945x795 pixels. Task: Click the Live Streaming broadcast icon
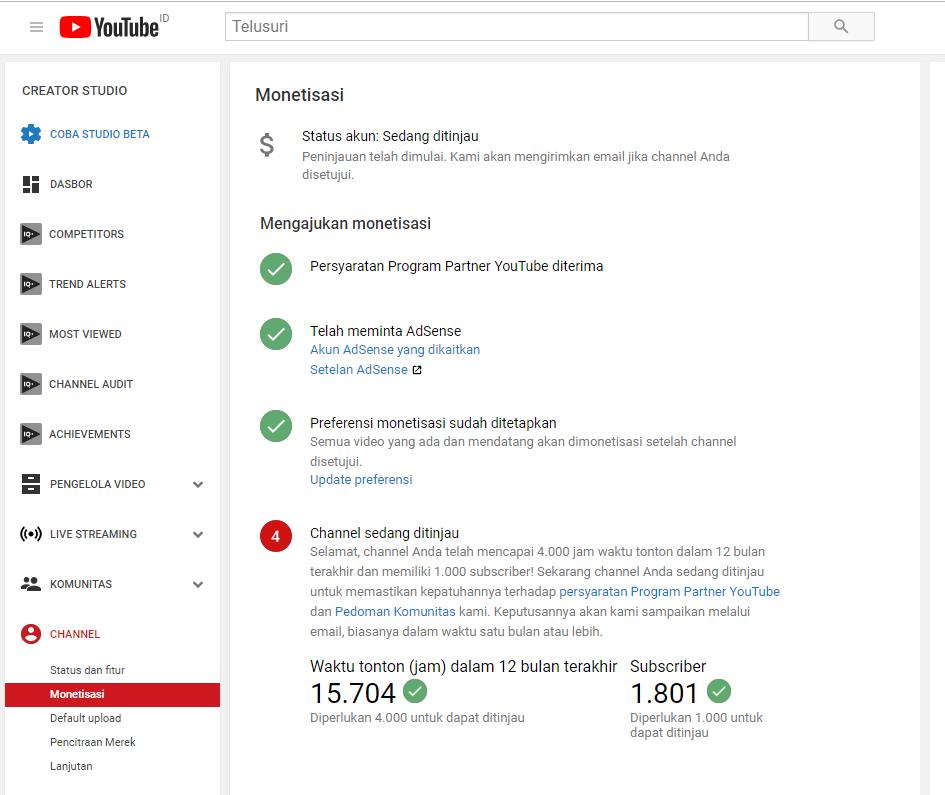click(x=31, y=534)
